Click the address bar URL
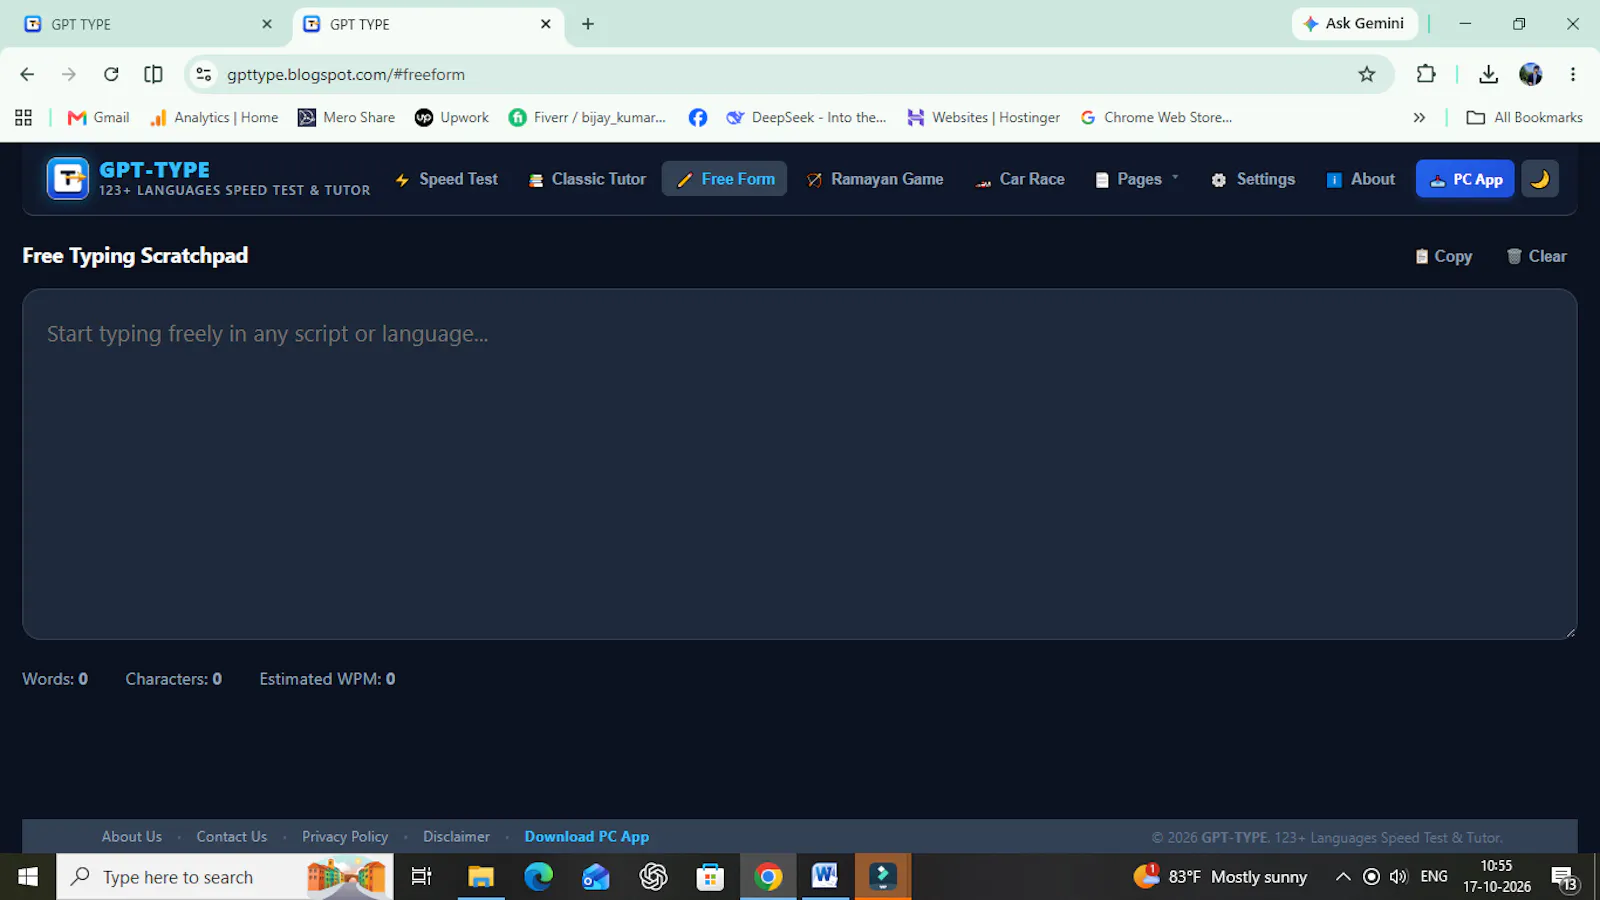The width and height of the screenshot is (1600, 900). coord(346,74)
